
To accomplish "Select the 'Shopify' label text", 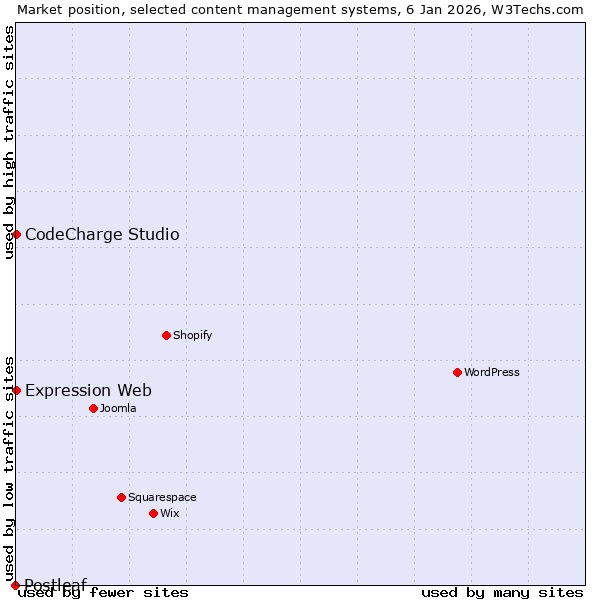I will click(192, 336).
